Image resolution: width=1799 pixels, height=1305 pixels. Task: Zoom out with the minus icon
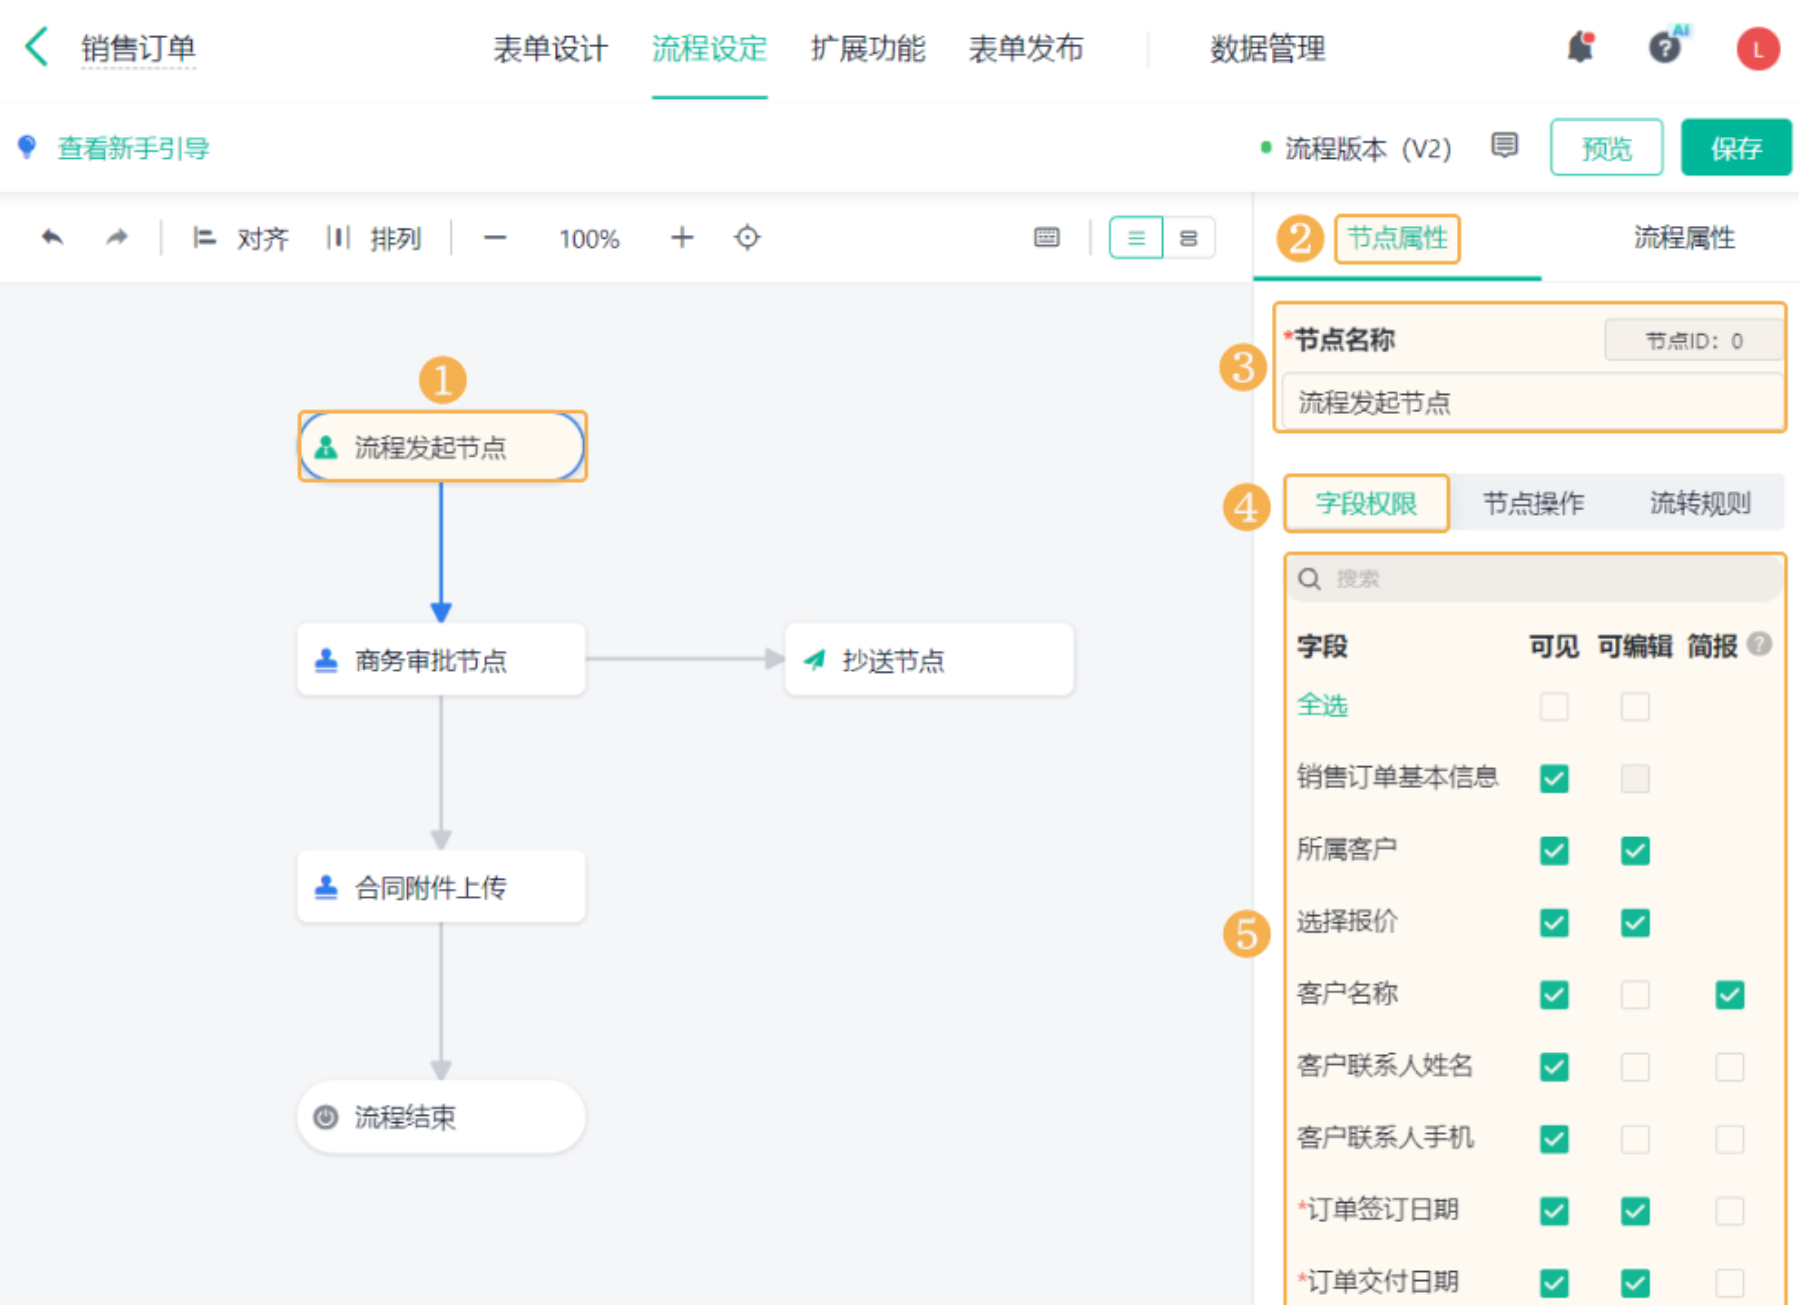click(495, 238)
